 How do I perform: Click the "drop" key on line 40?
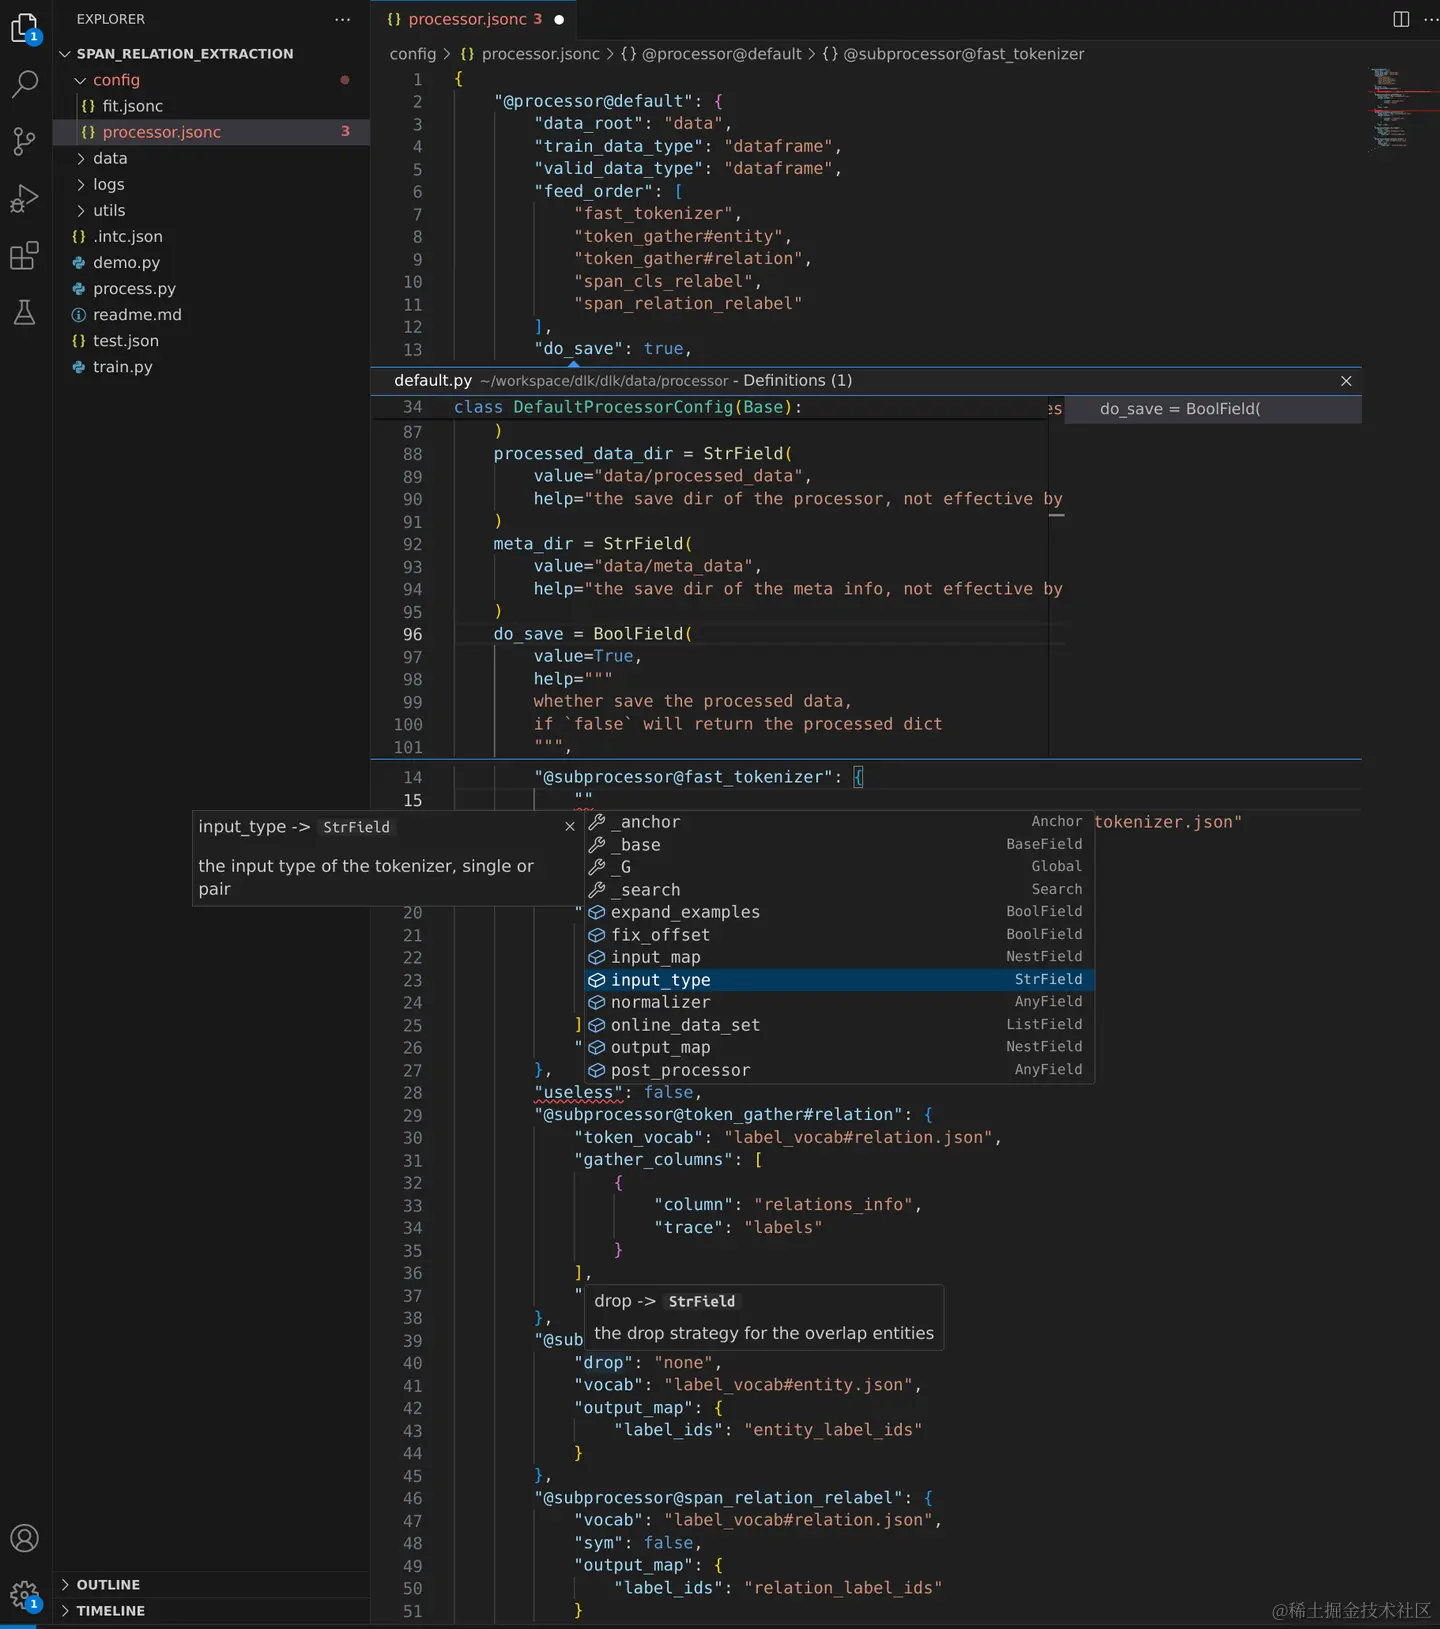604,1363
